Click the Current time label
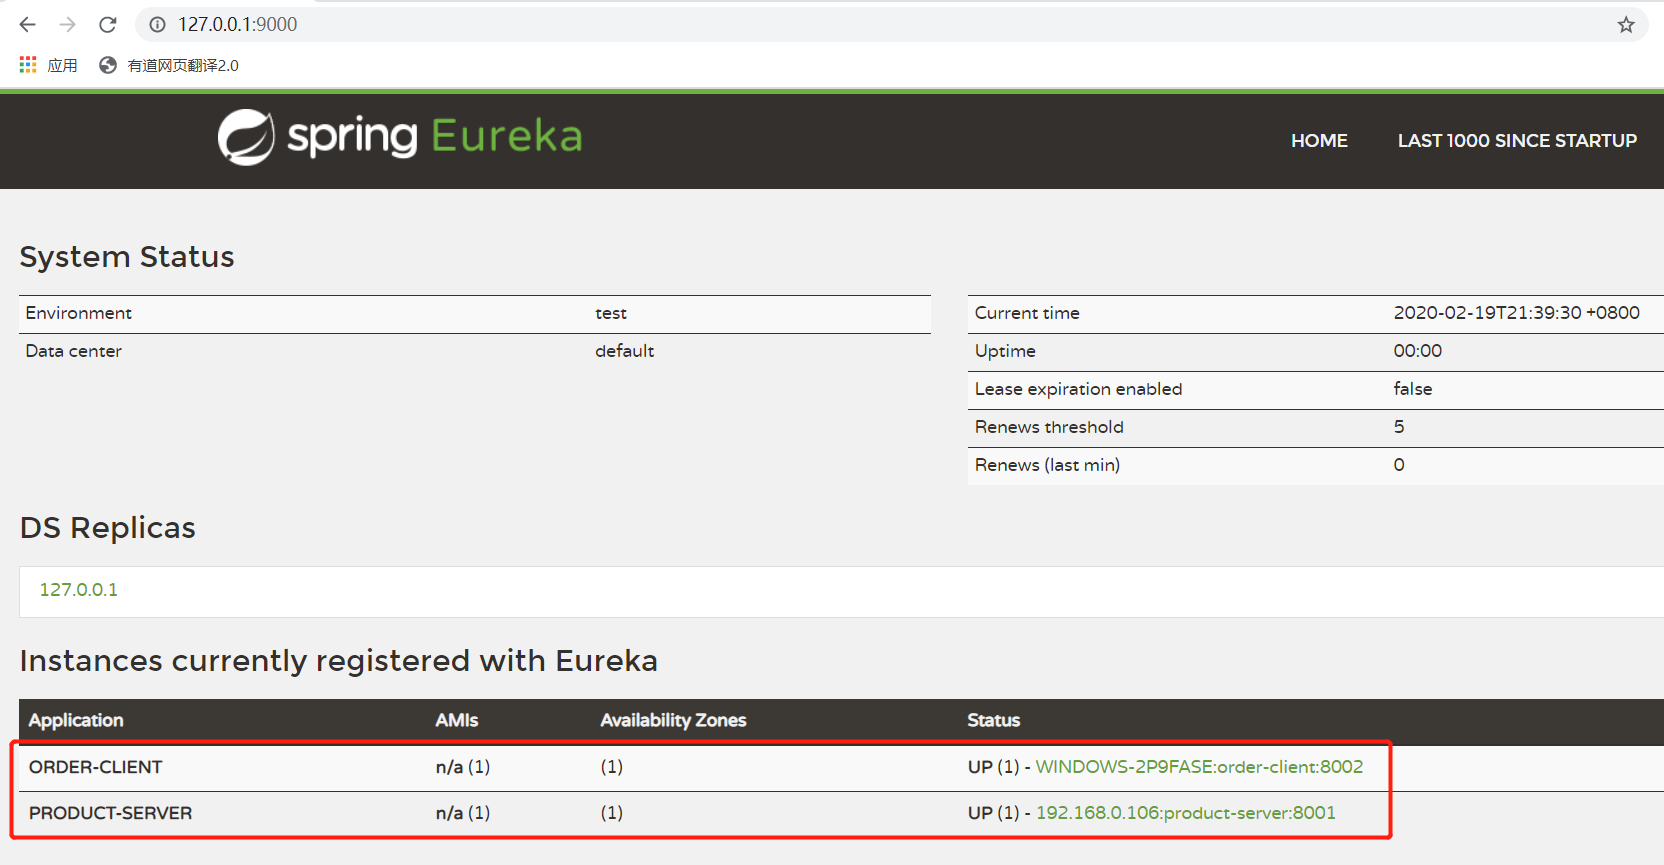This screenshot has height=865, width=1664. (x=1027, y=313)
